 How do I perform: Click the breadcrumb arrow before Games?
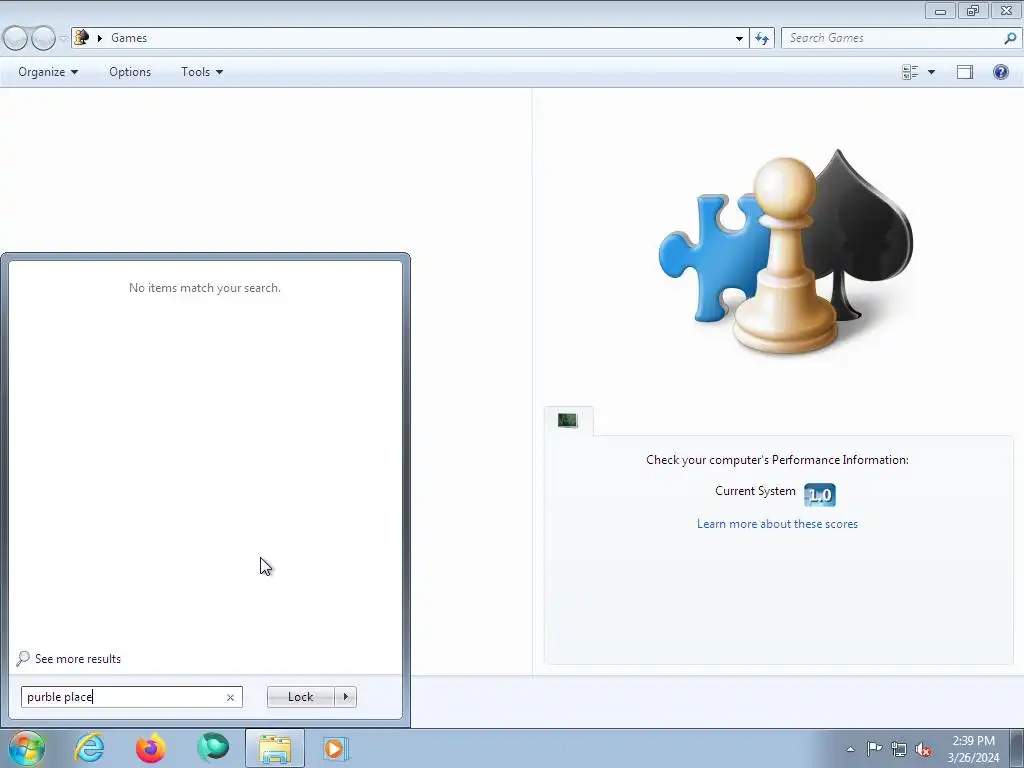(x=99, y=38)
